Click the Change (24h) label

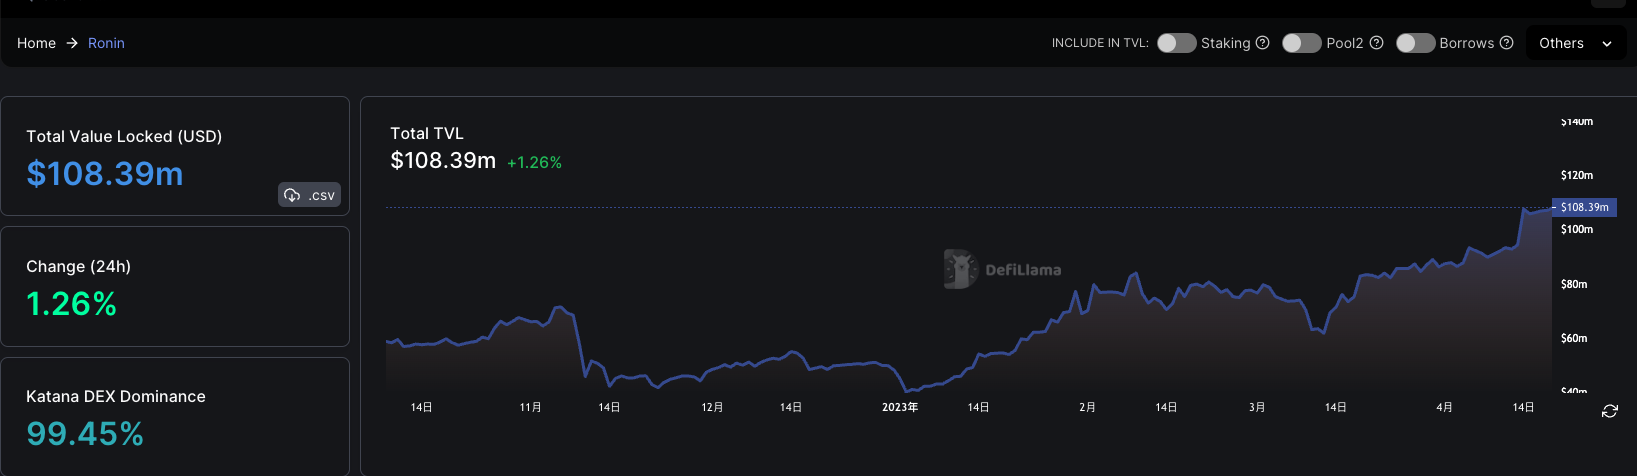click(78, 266)
